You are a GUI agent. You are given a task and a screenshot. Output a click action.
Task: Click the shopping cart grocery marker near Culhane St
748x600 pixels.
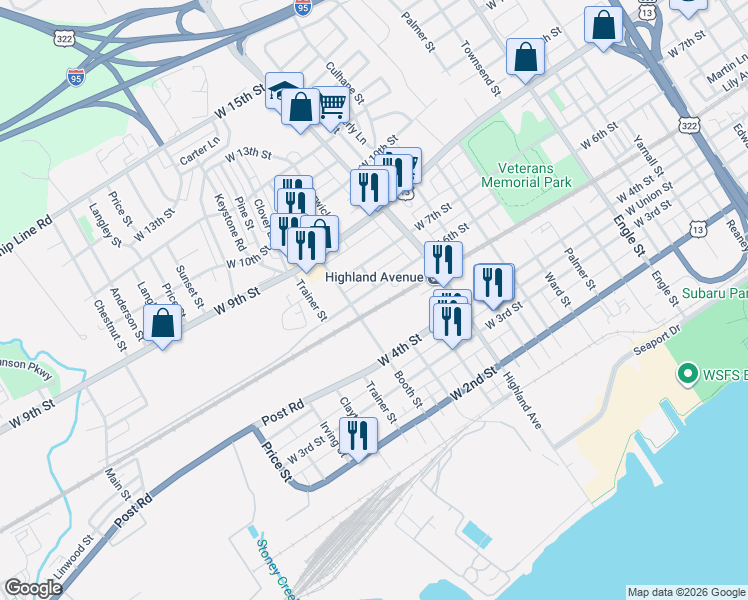coord(334,105)
